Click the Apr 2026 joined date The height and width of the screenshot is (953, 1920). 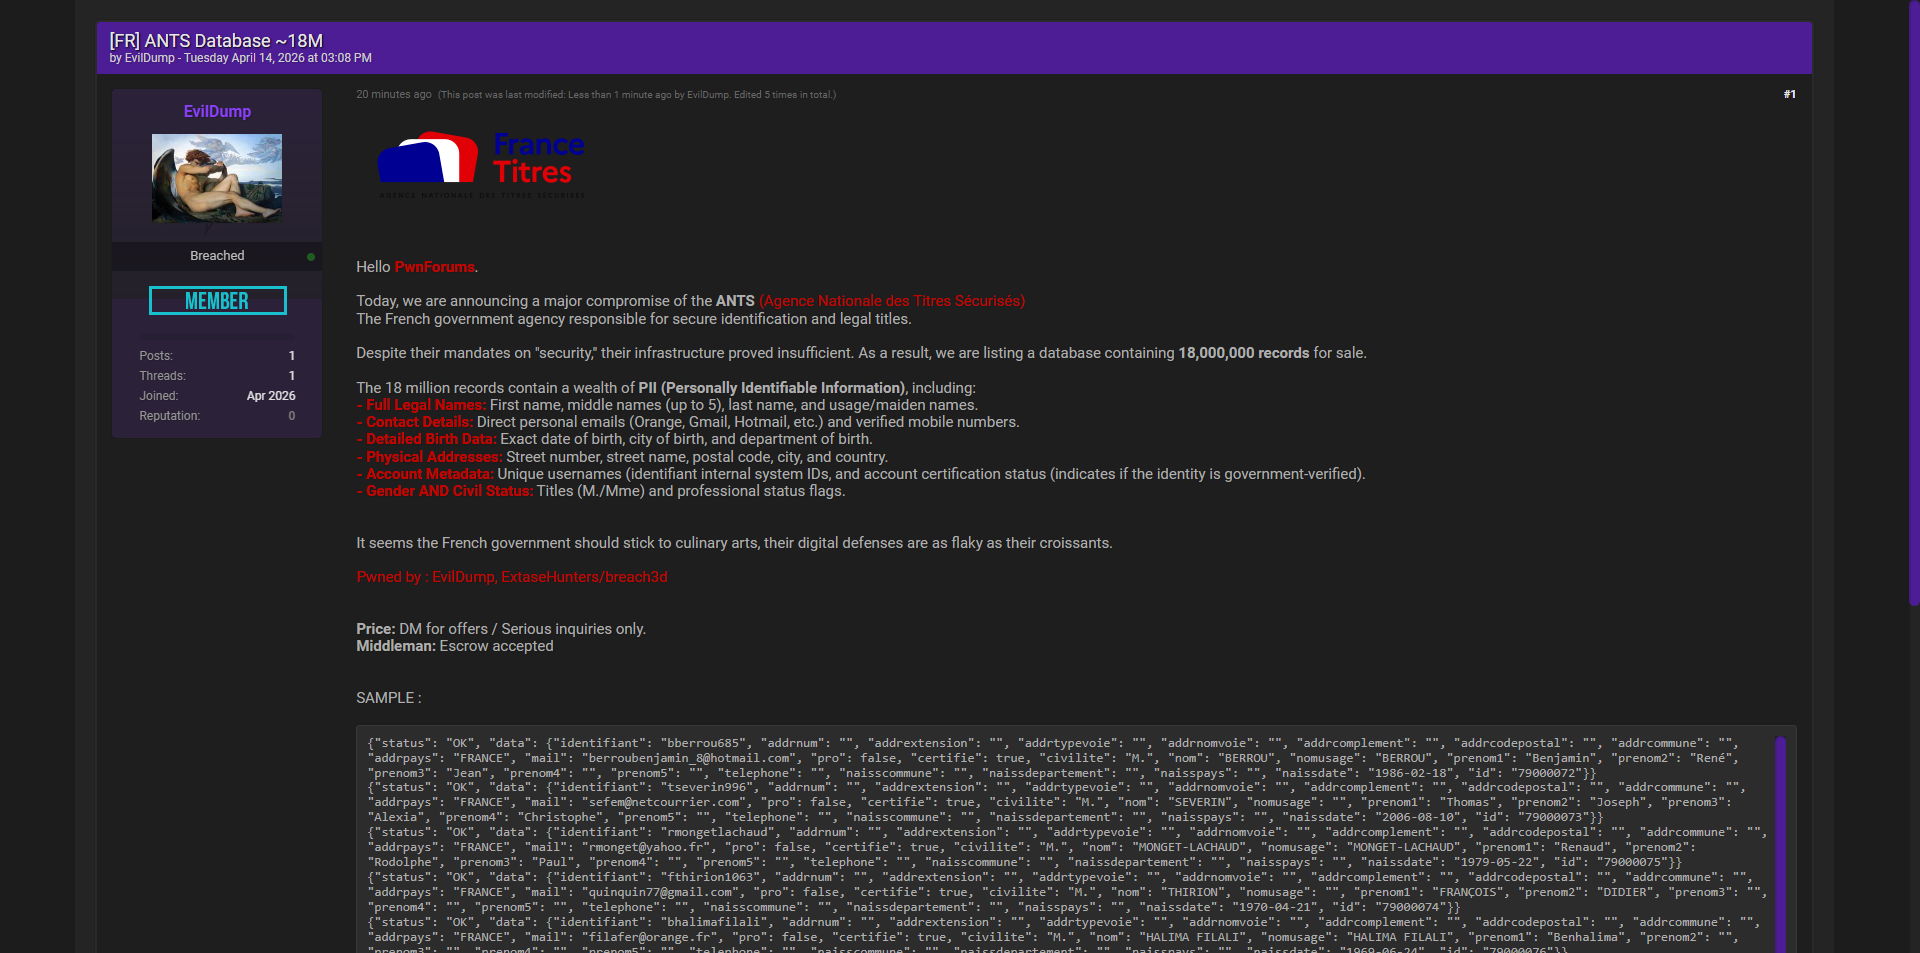tap(270, 396)
